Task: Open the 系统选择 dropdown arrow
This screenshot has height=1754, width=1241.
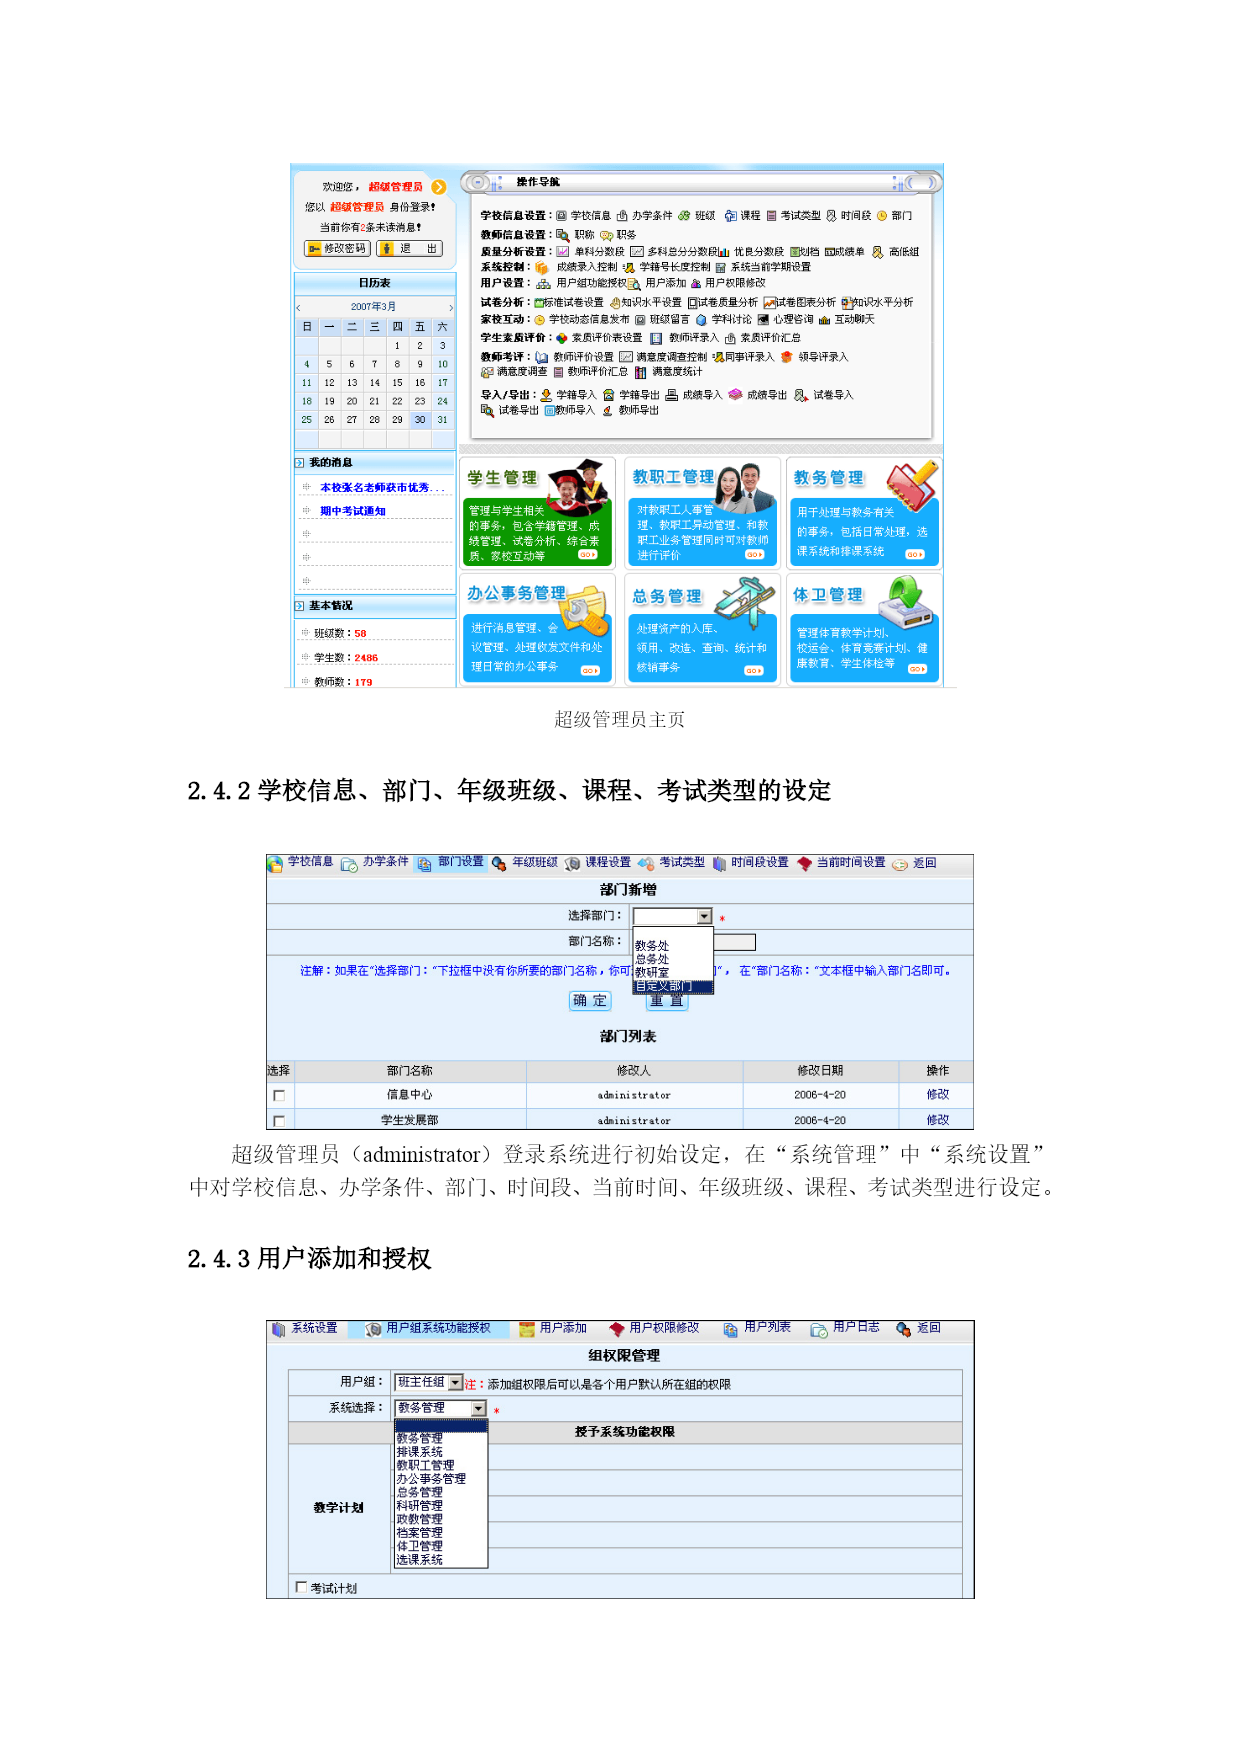Action: (x=478, y=1409)
